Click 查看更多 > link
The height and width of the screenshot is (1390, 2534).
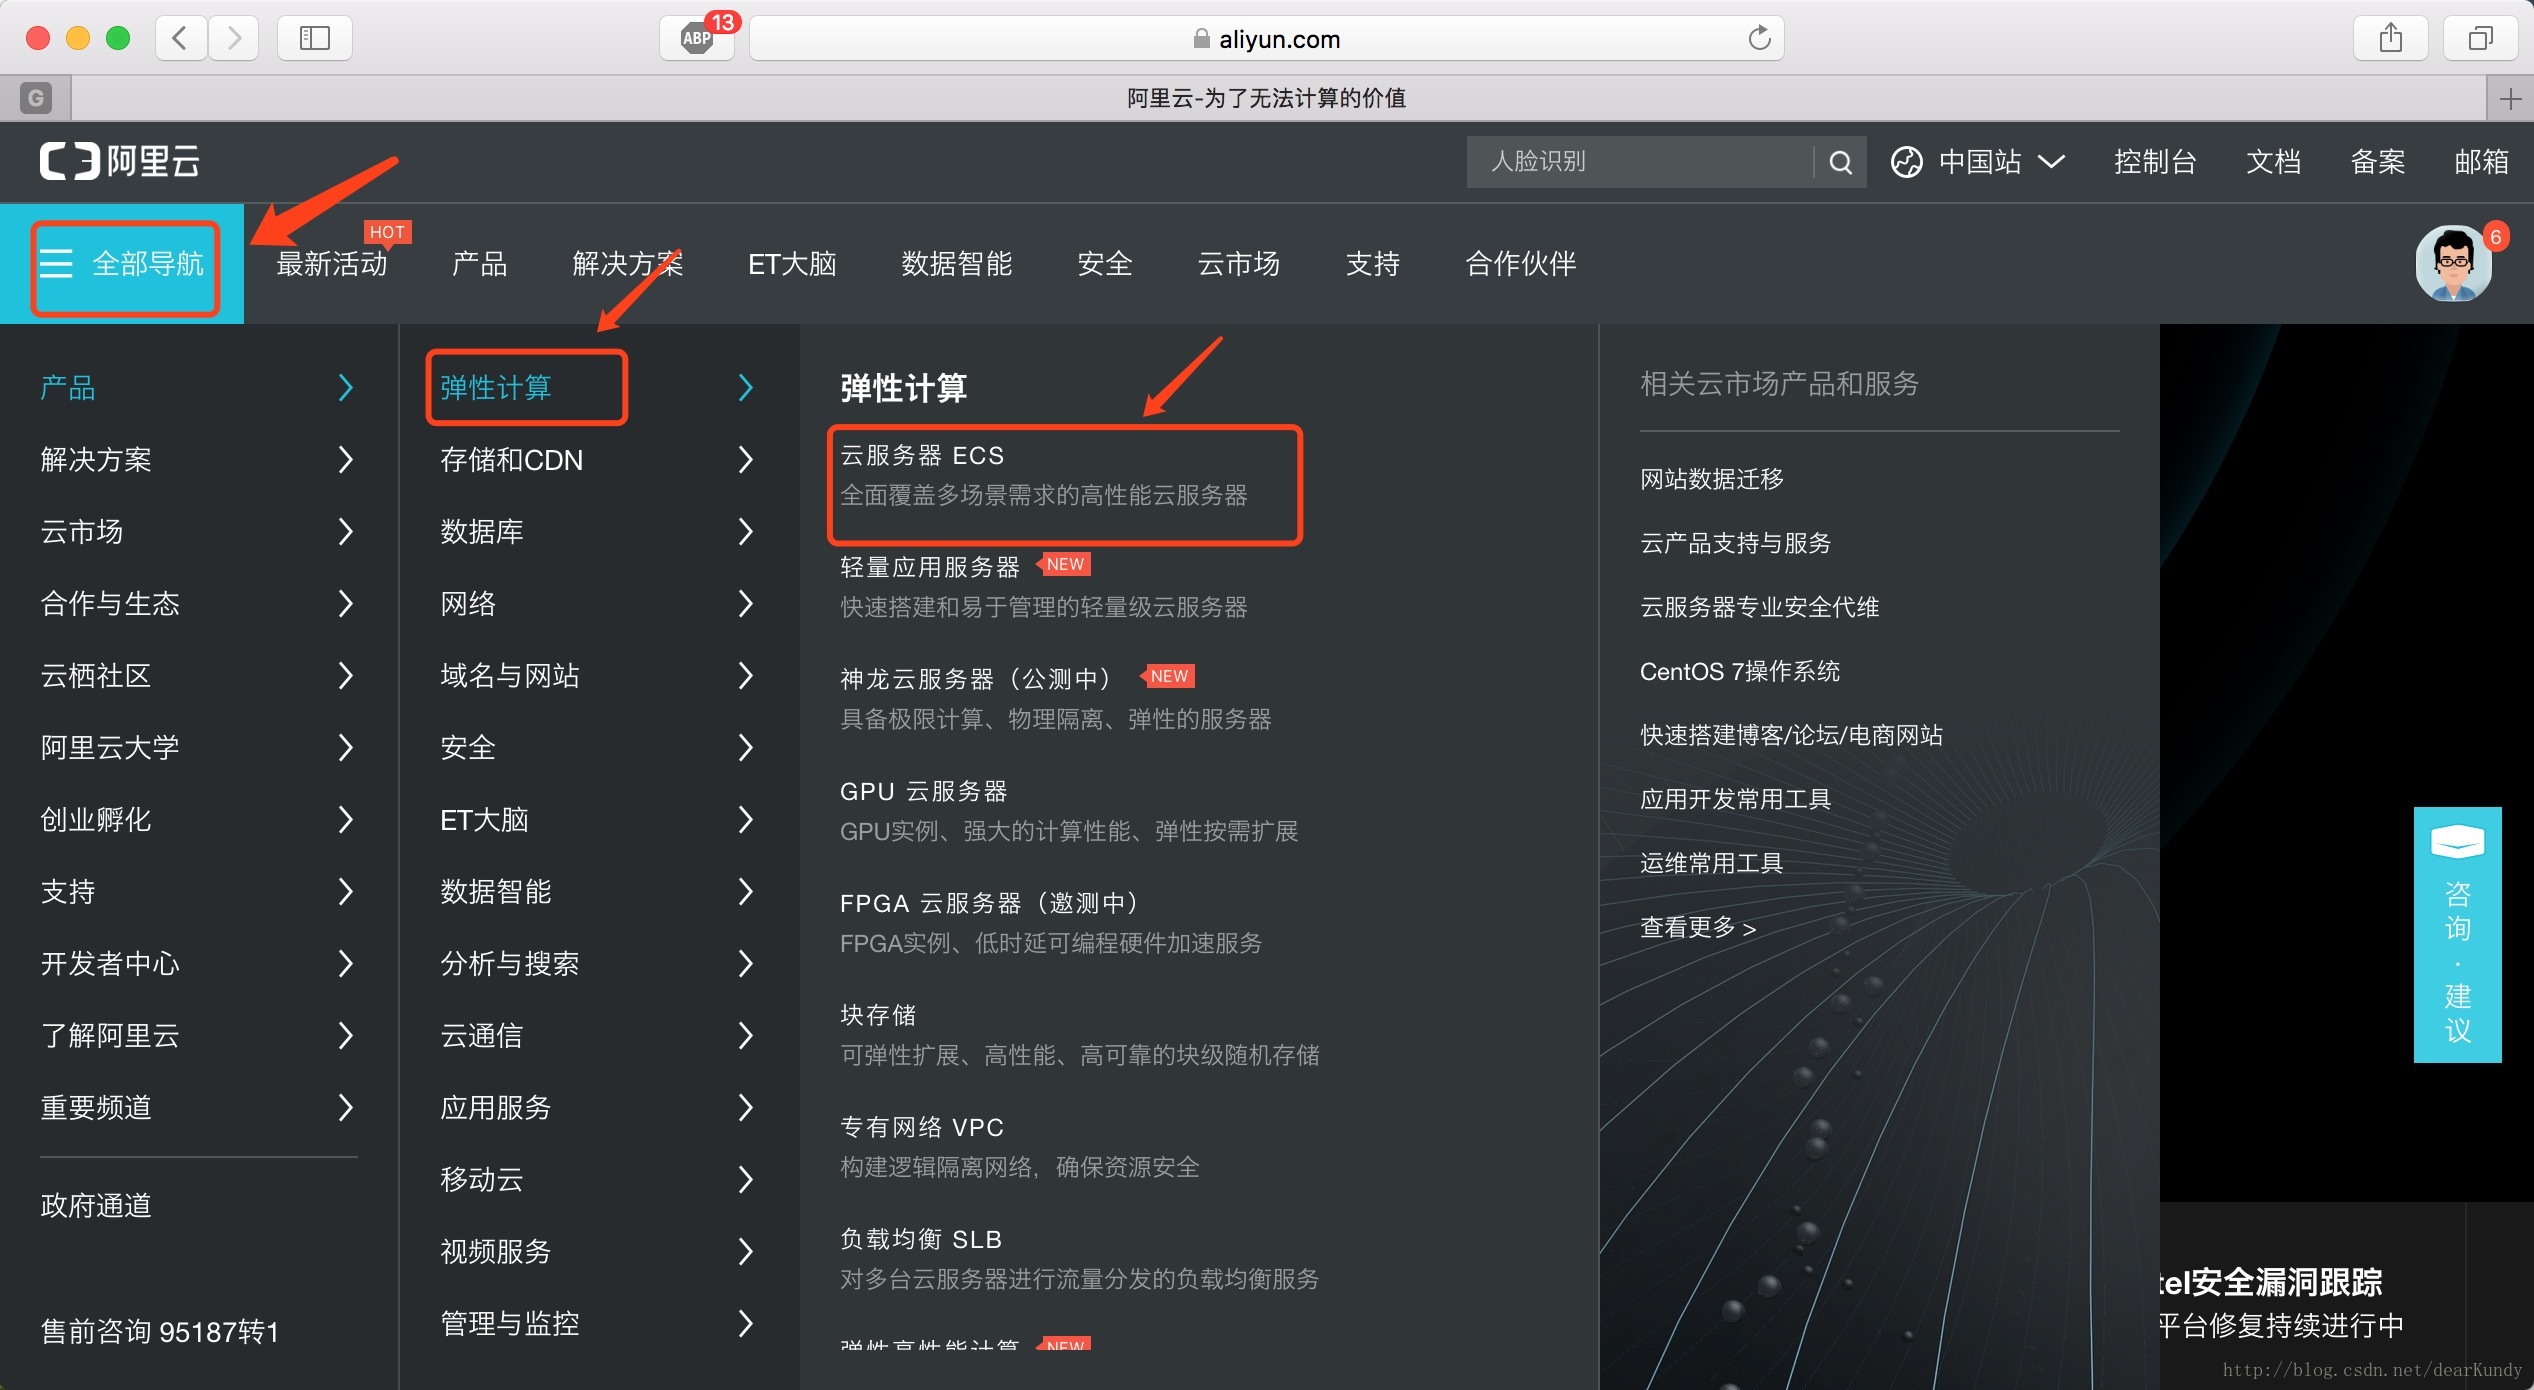coord(1697,928)
